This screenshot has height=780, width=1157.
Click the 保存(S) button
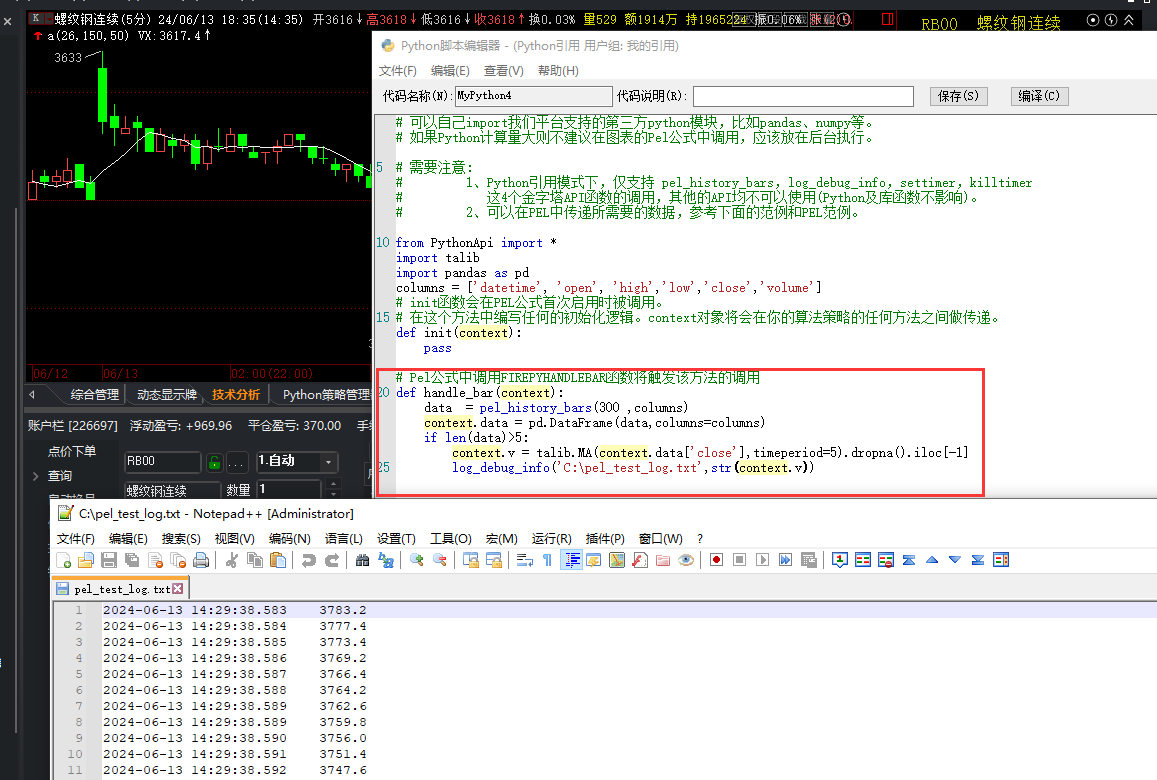959,96
